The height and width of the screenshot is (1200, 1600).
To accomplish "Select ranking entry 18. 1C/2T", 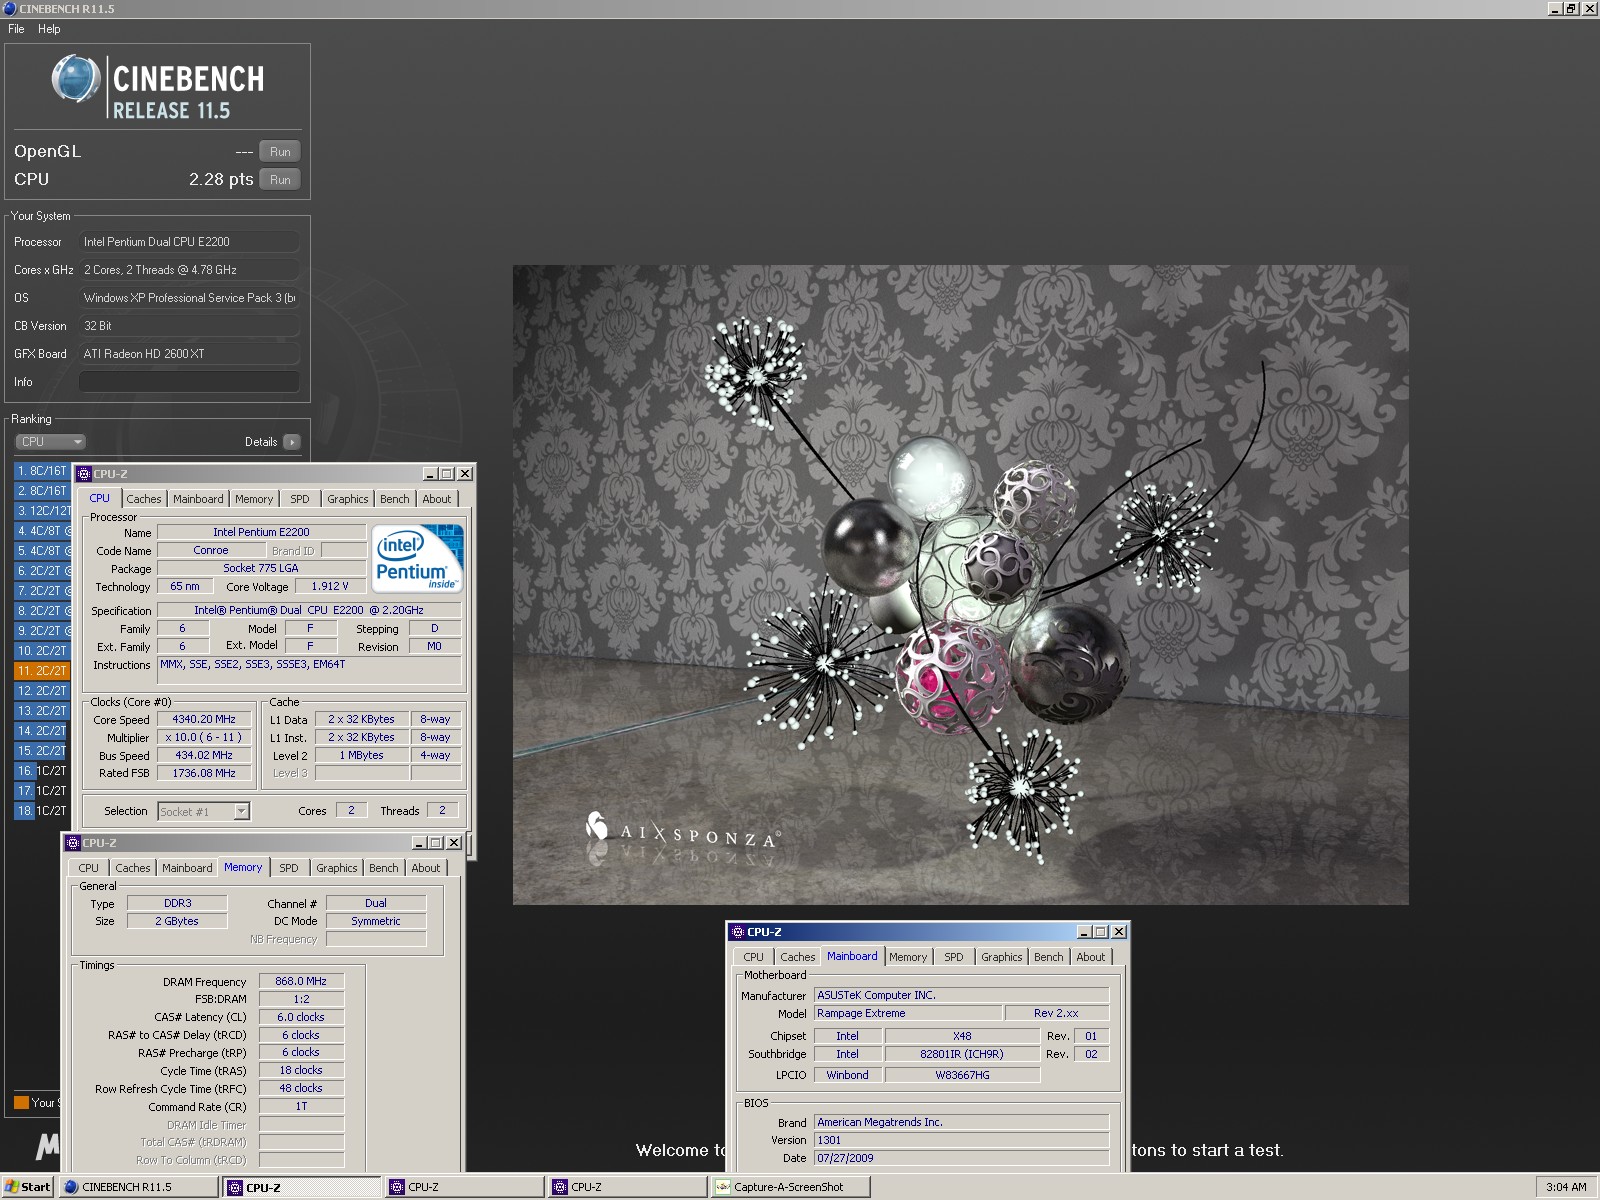I will tap(42, 811).
